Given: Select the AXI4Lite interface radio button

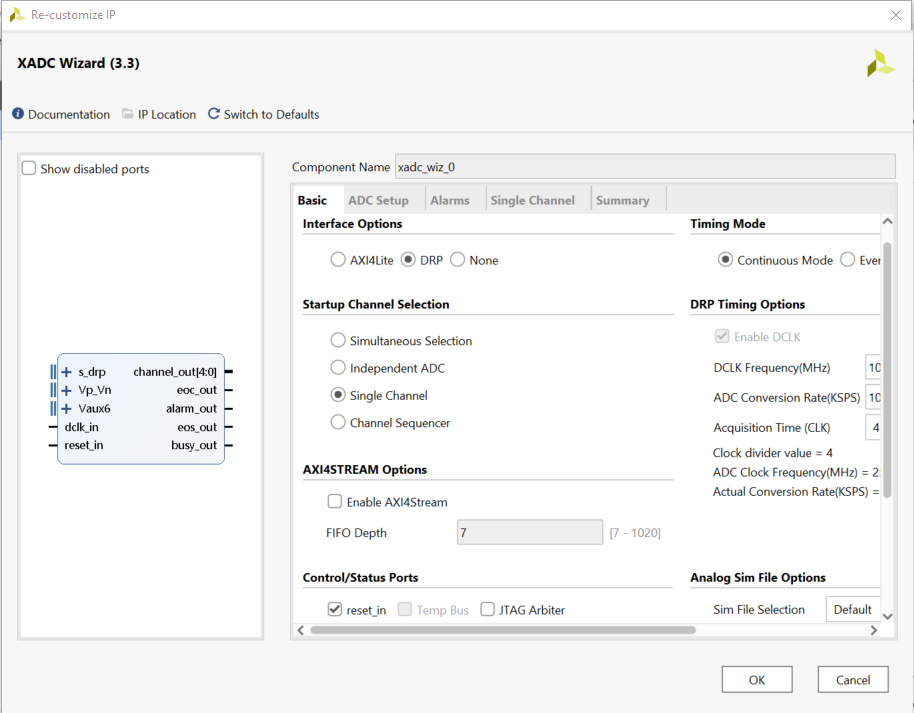Looking at the screenshot, I should (338, 260).
